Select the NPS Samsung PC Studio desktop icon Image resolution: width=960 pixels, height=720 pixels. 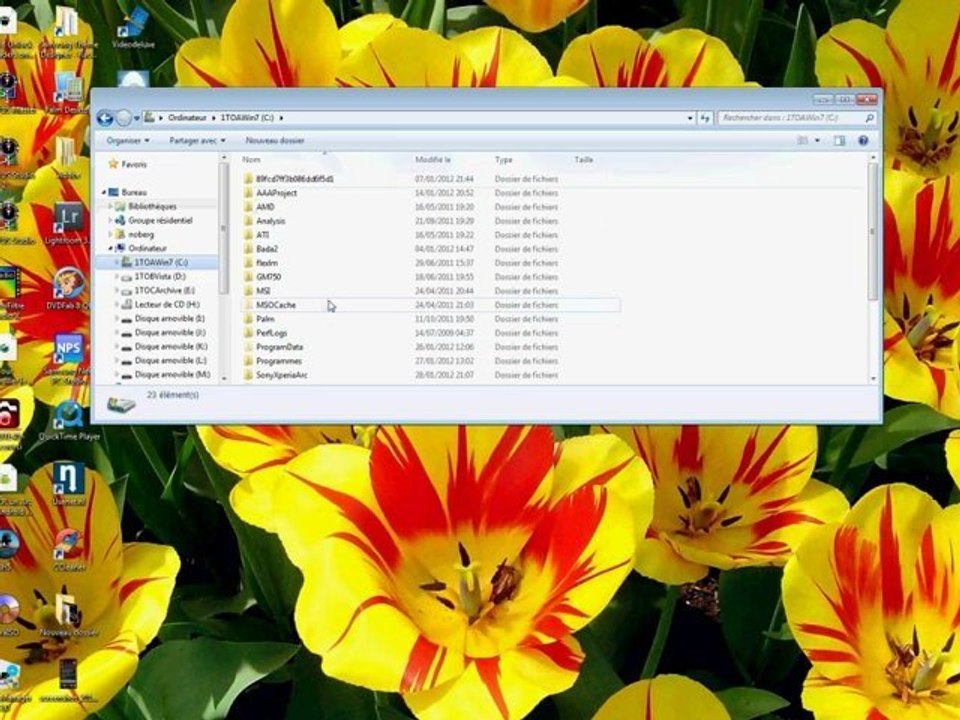[68, 359]
